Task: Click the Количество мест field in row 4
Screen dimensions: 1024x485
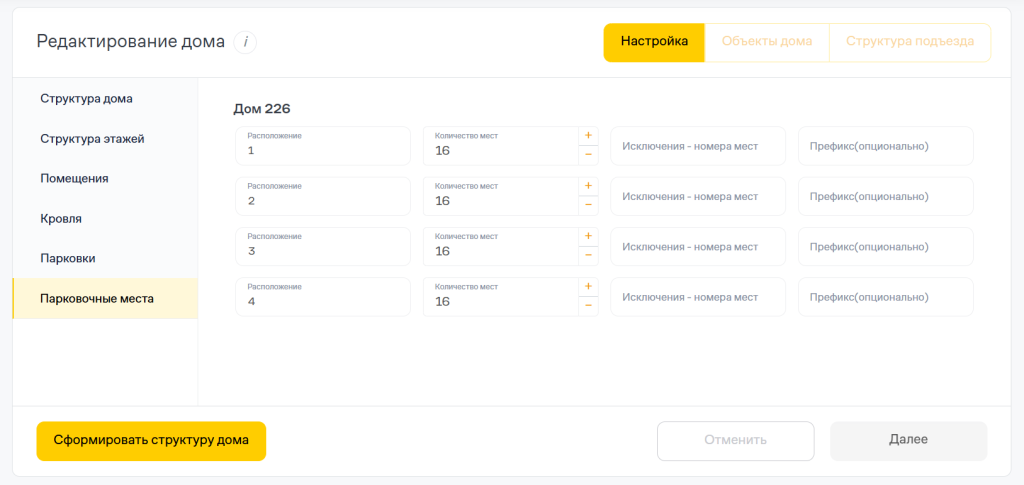Action: 501,296
